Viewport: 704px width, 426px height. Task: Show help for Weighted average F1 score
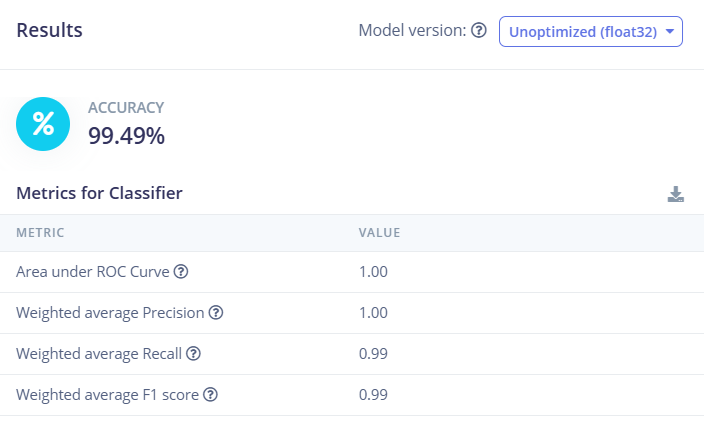point(210,395)
